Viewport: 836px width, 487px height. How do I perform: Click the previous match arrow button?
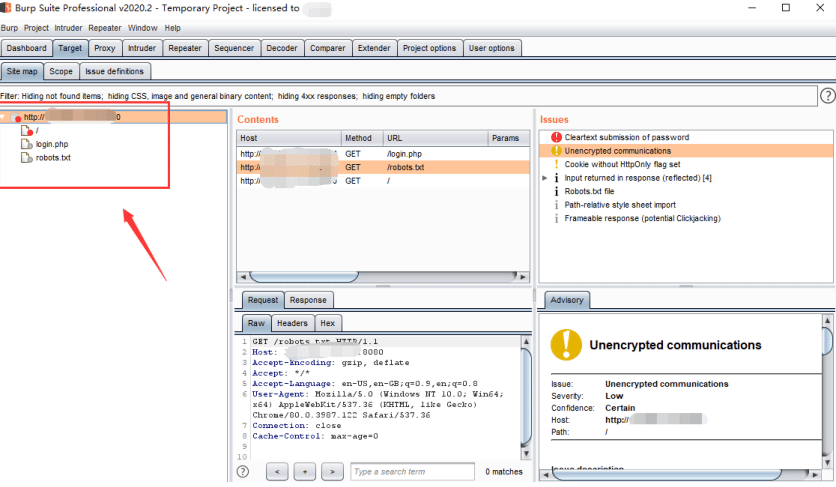click(x=277, y=472)
